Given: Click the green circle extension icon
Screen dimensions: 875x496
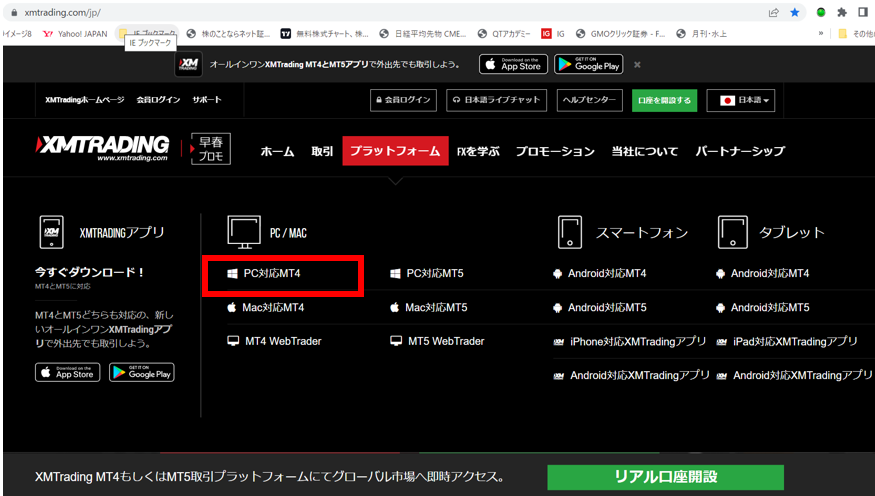Looking at the screenshot, I should coord(820,12).
